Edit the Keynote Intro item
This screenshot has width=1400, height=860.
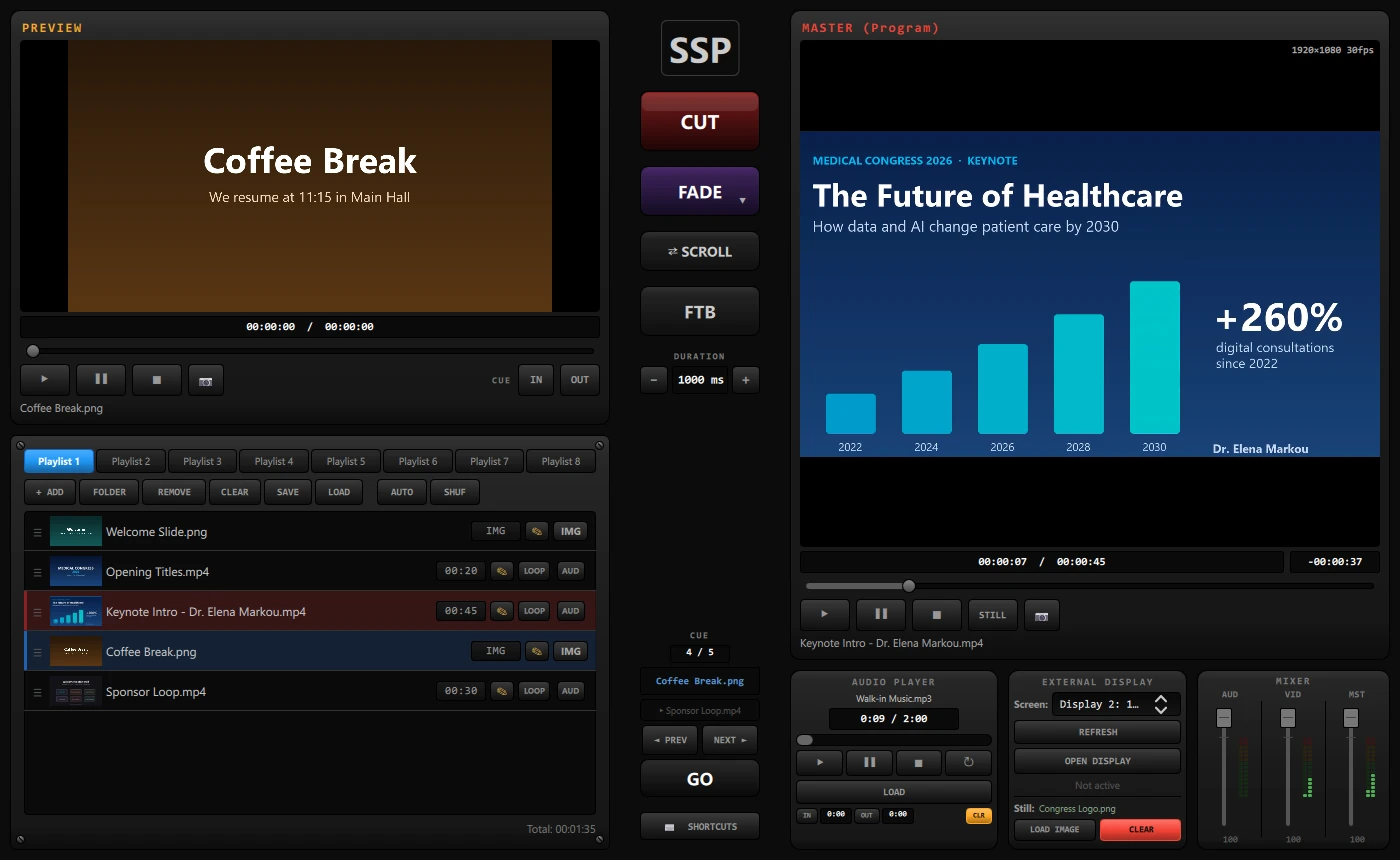tap(502, 611)
